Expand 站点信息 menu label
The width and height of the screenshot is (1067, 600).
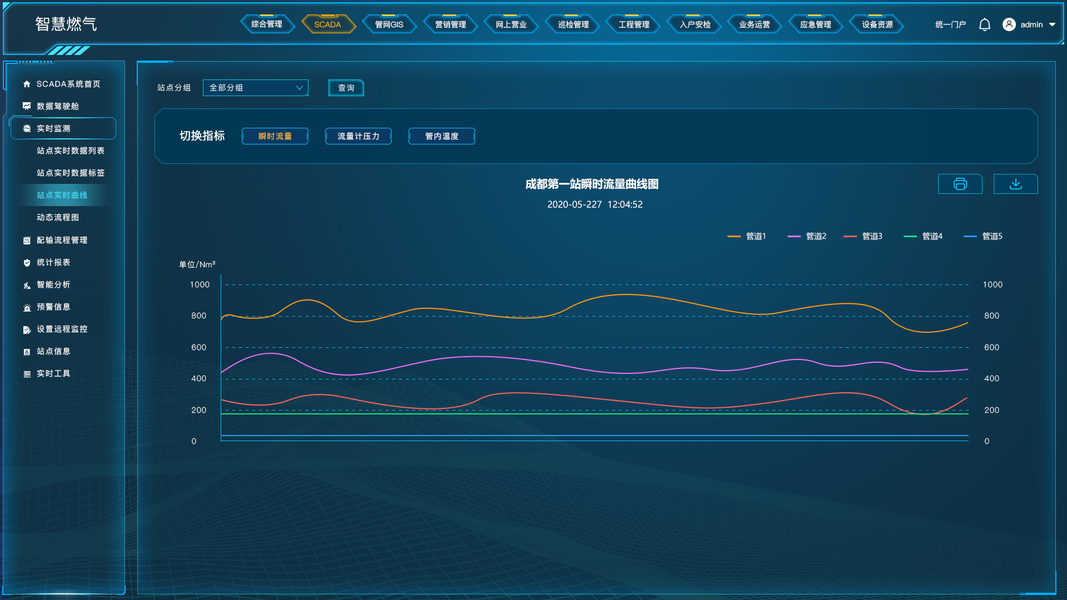(x=54, y=352)
